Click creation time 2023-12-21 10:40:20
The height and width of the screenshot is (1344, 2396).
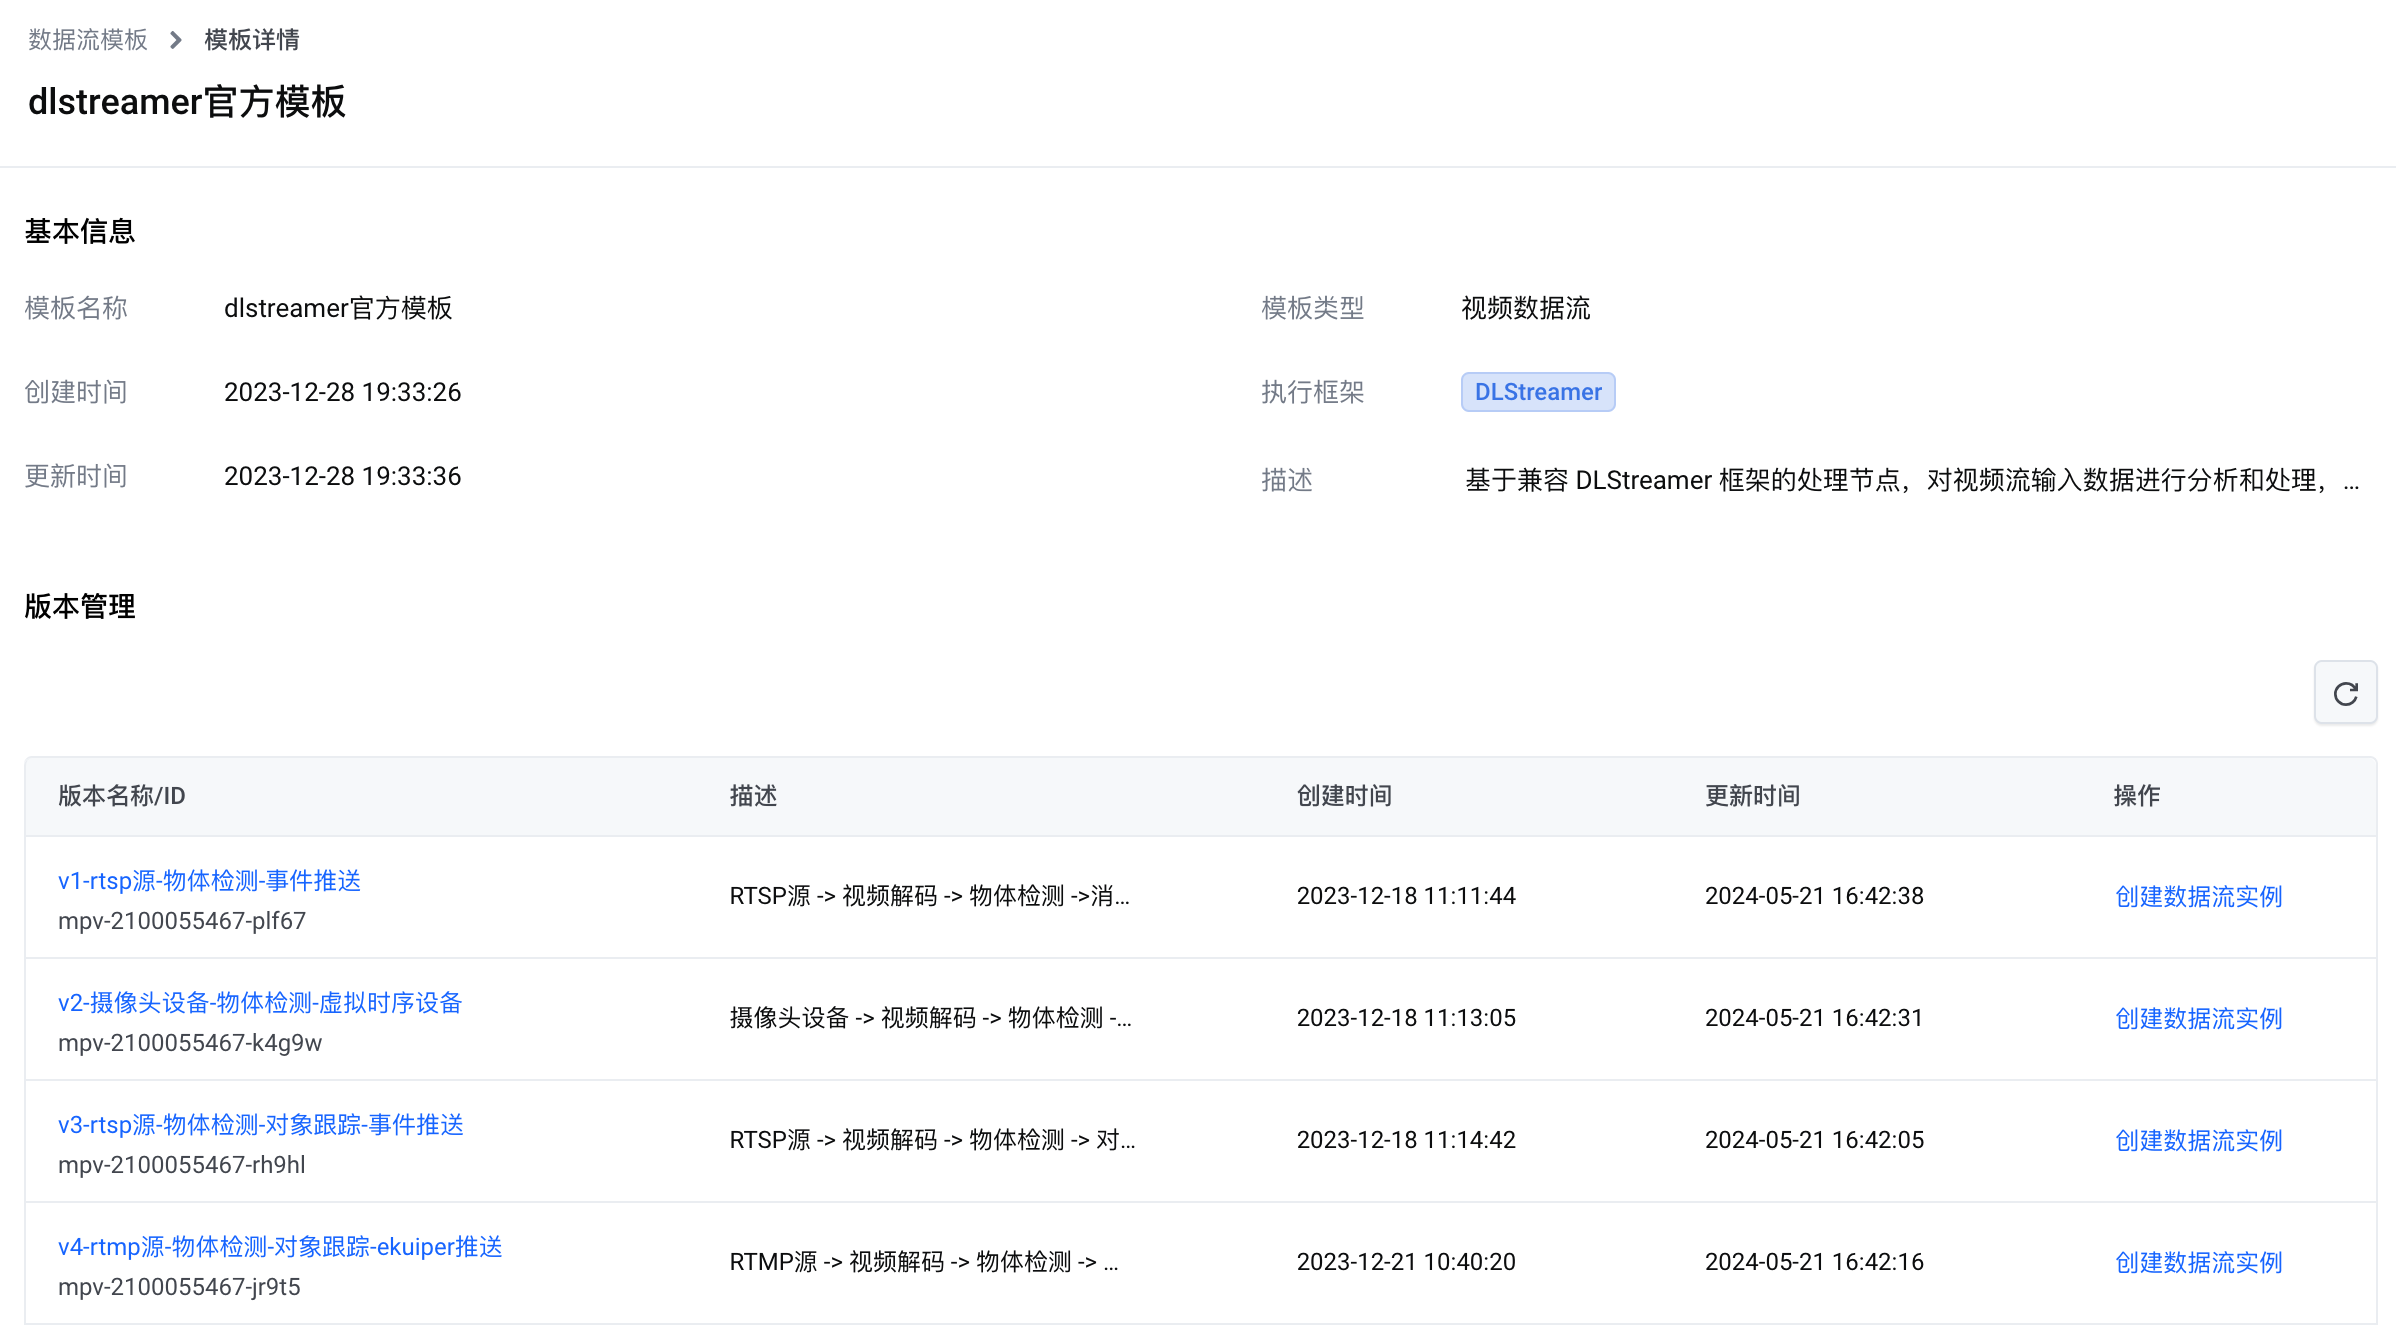click(x=1406, y=1262)
